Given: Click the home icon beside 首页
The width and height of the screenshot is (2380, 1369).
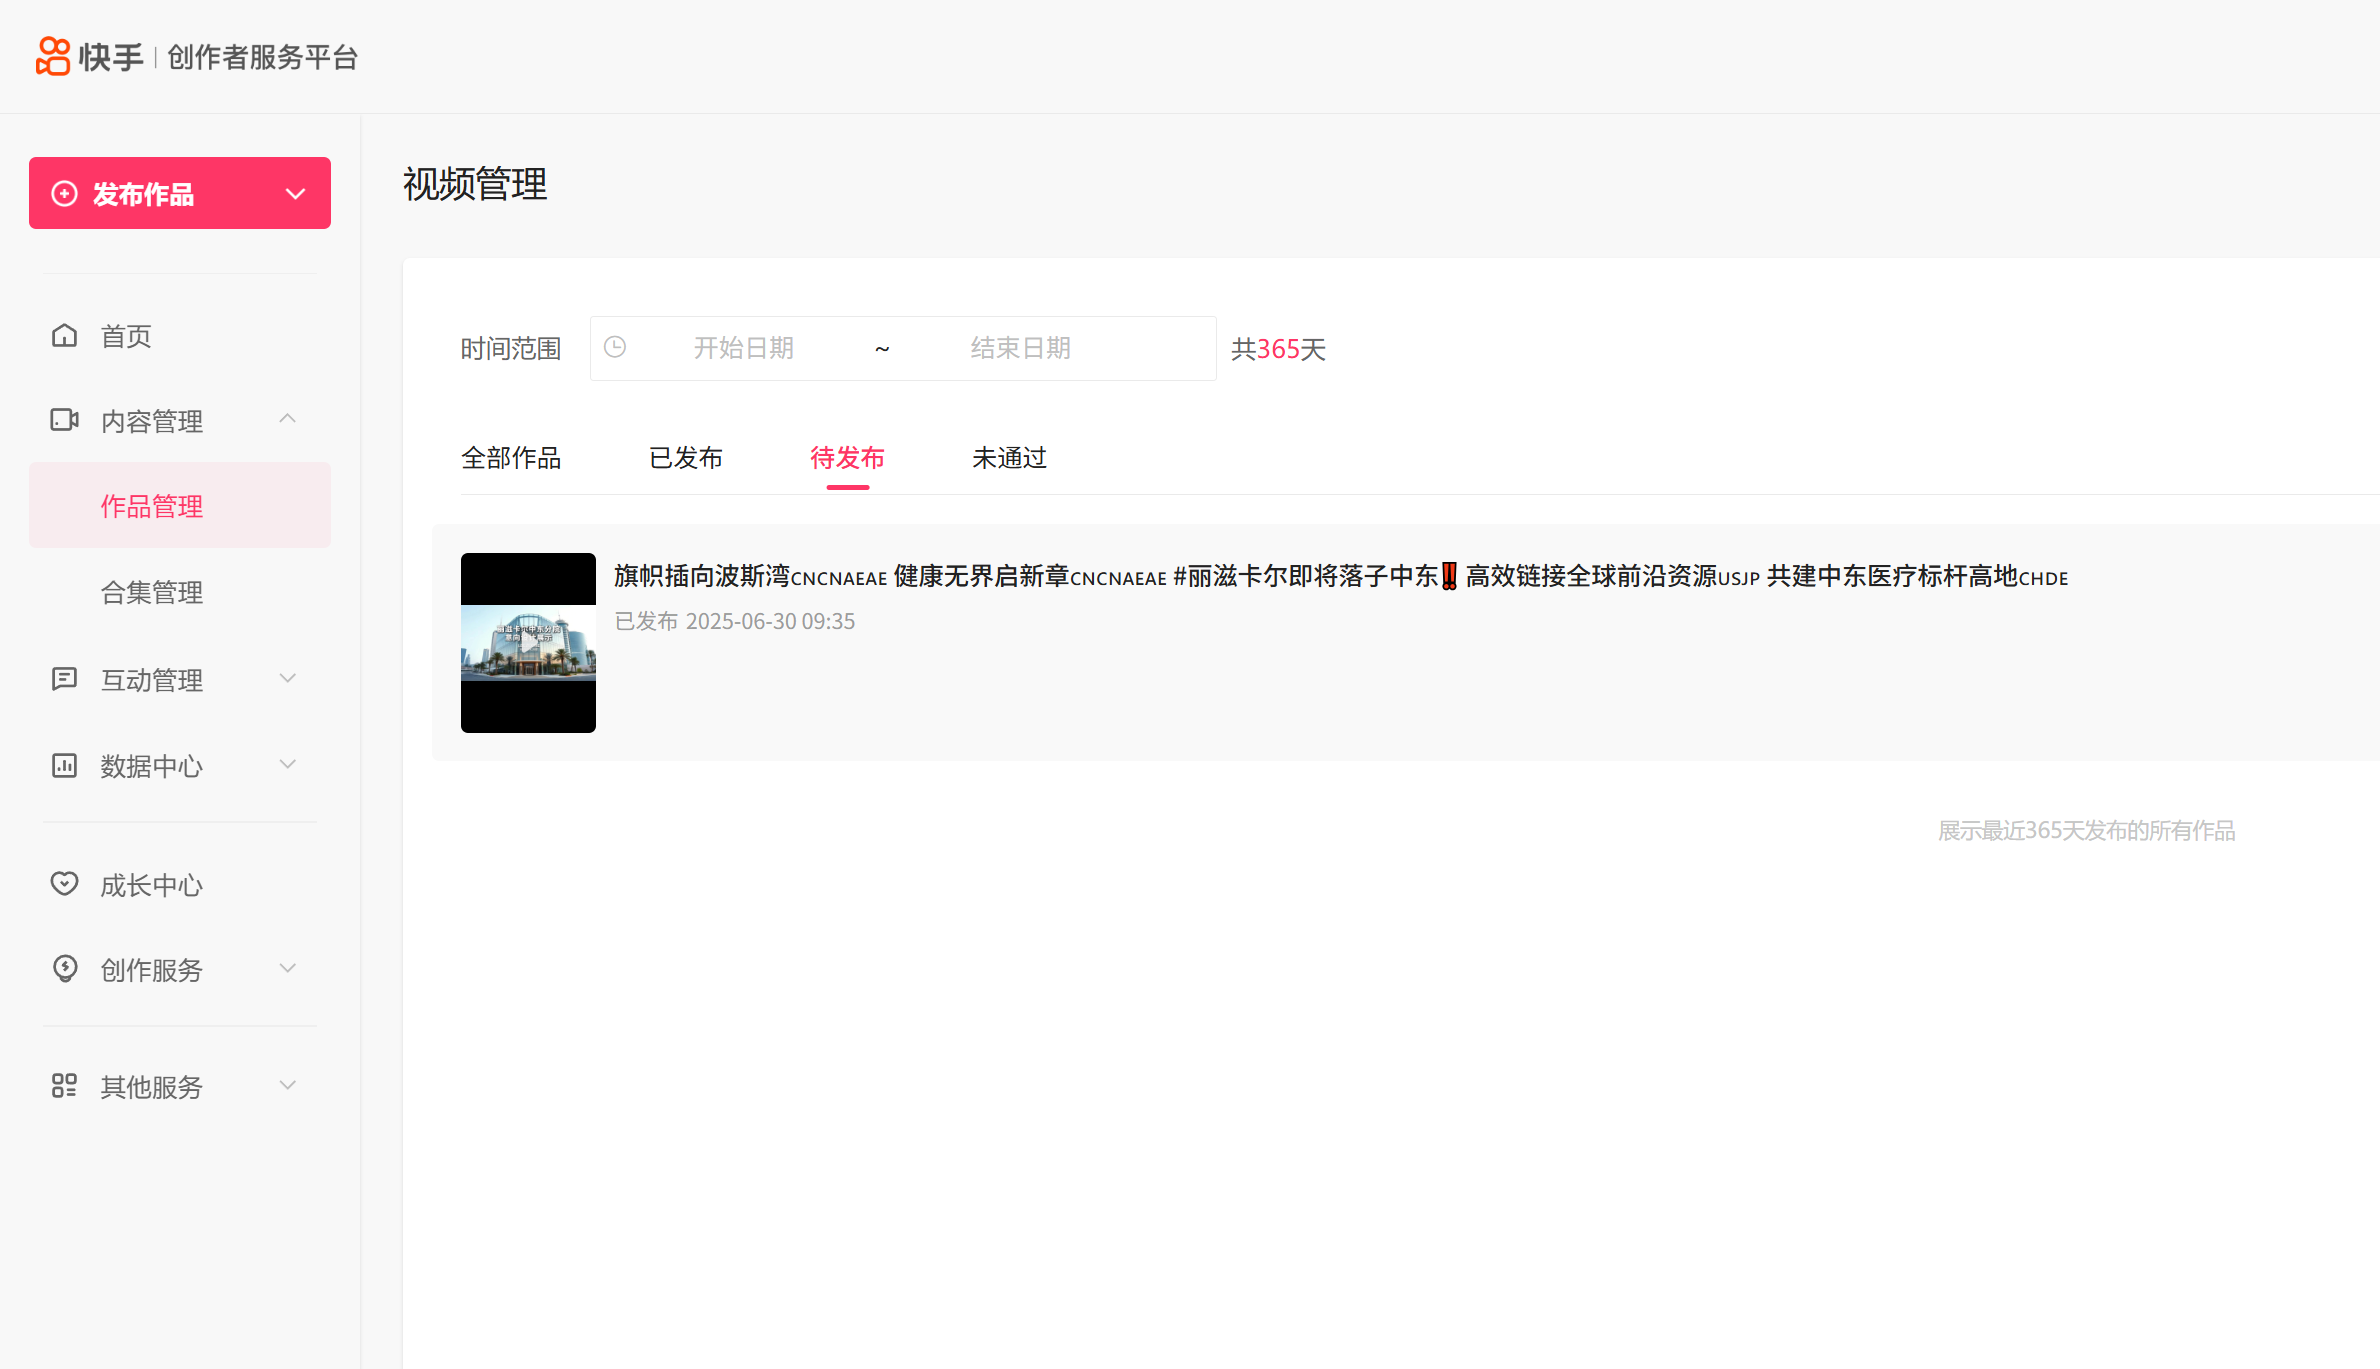Looking at the screenshot, I should 64,336.
